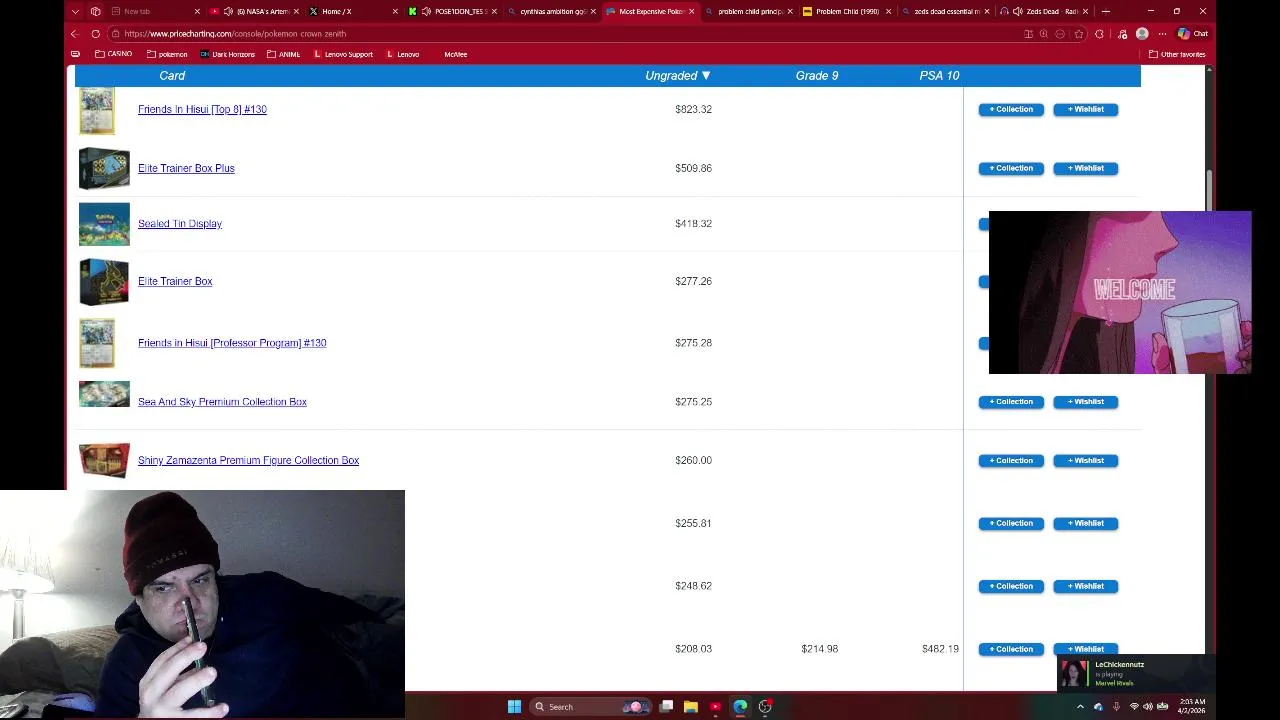Add the $255.81 item to Collection
1280x720 pixels.
[1011, 524]
